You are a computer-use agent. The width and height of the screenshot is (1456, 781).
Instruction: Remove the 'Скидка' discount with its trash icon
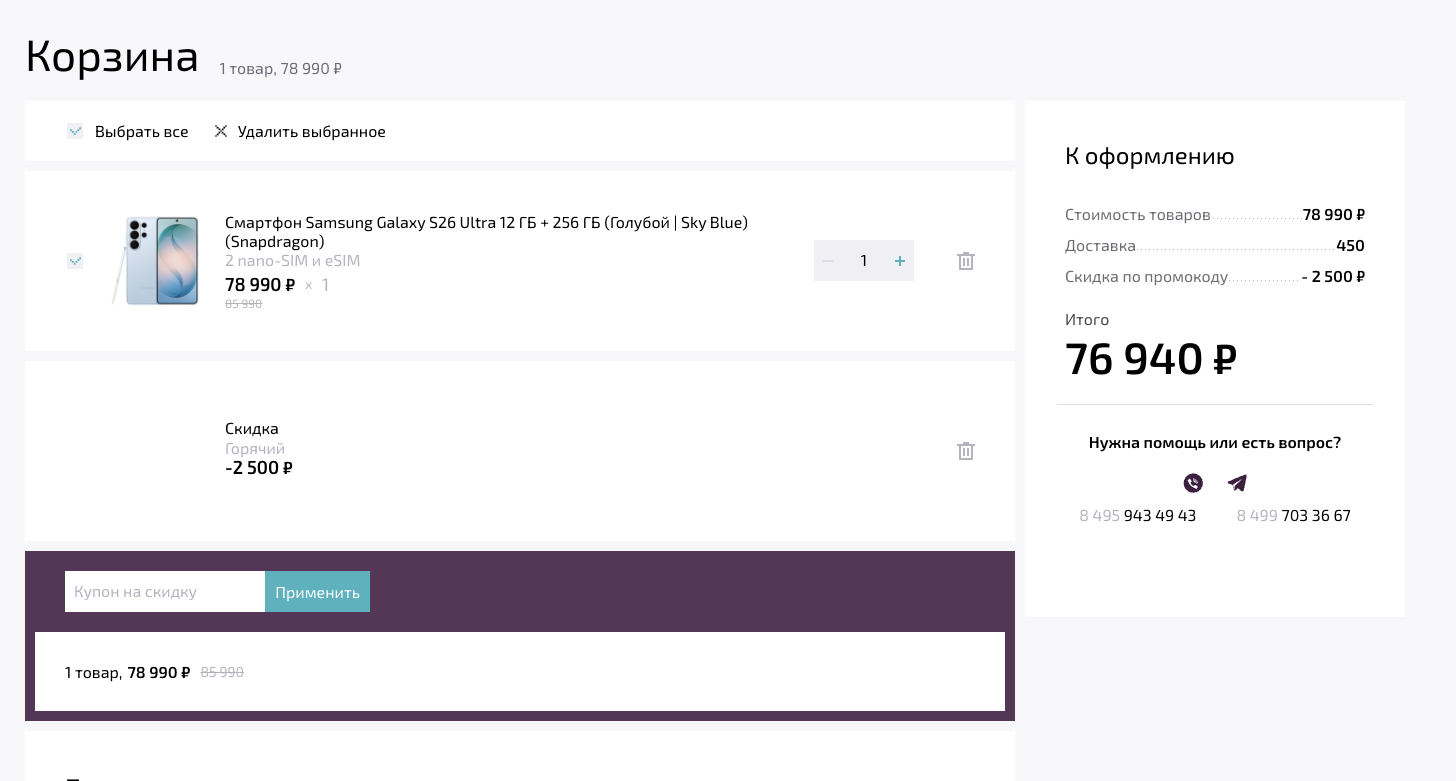pyautogui.click(x=966, y=451)
